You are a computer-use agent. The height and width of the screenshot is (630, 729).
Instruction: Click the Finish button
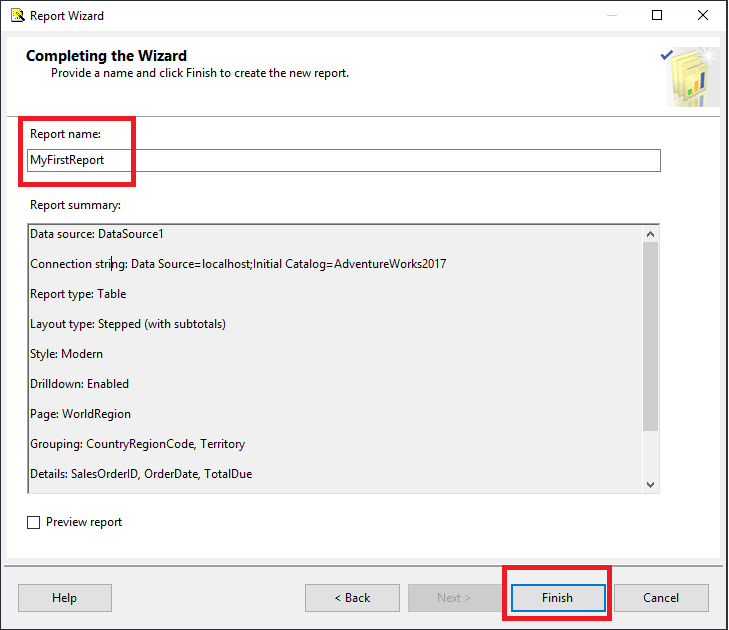tap(558, 598)
